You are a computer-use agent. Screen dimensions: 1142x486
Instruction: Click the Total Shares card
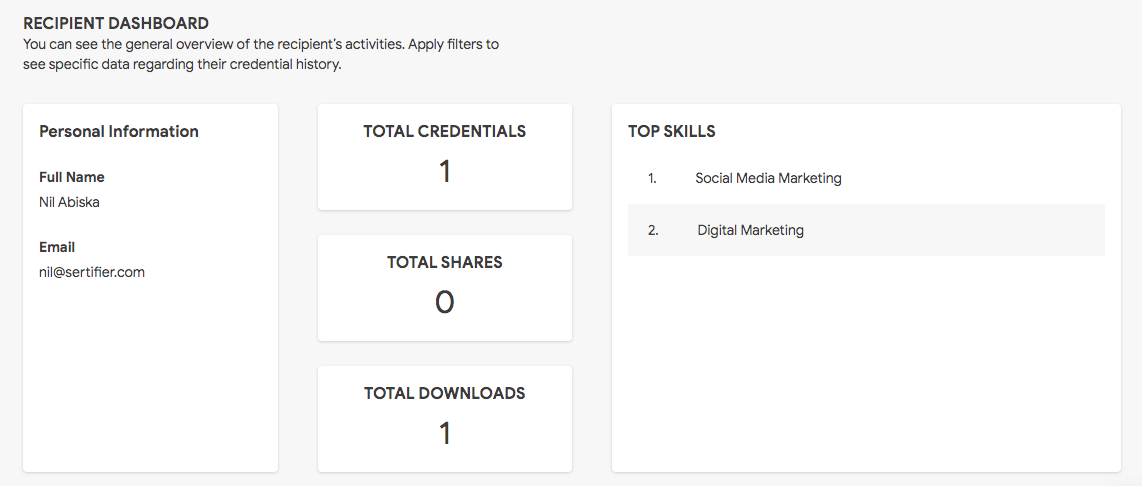(x=444, y=288)
